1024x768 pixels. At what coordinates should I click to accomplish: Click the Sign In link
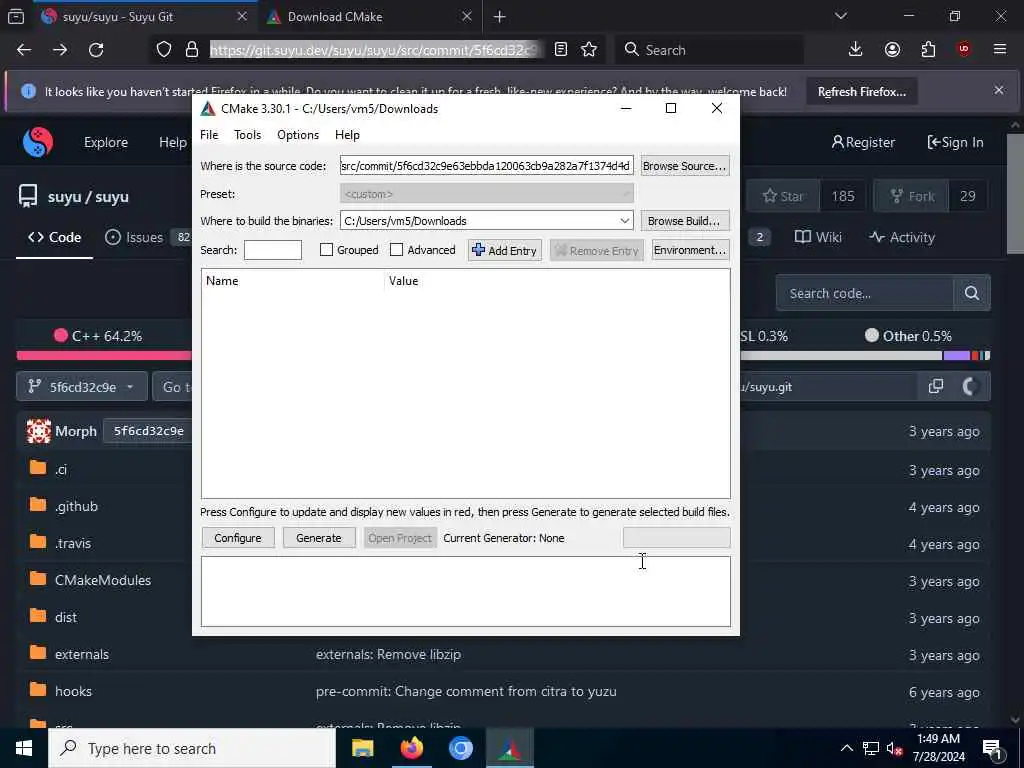point(955,142)
